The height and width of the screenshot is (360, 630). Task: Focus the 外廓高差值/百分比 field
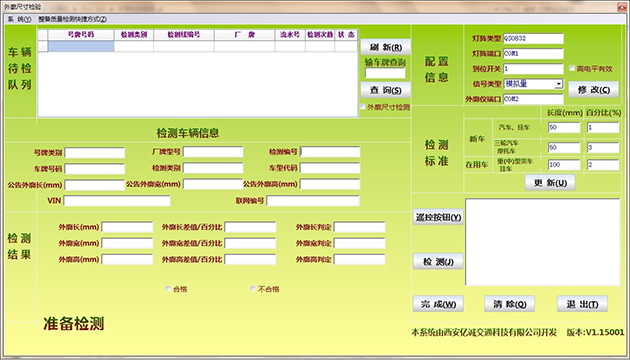click(x=250, y=259)
